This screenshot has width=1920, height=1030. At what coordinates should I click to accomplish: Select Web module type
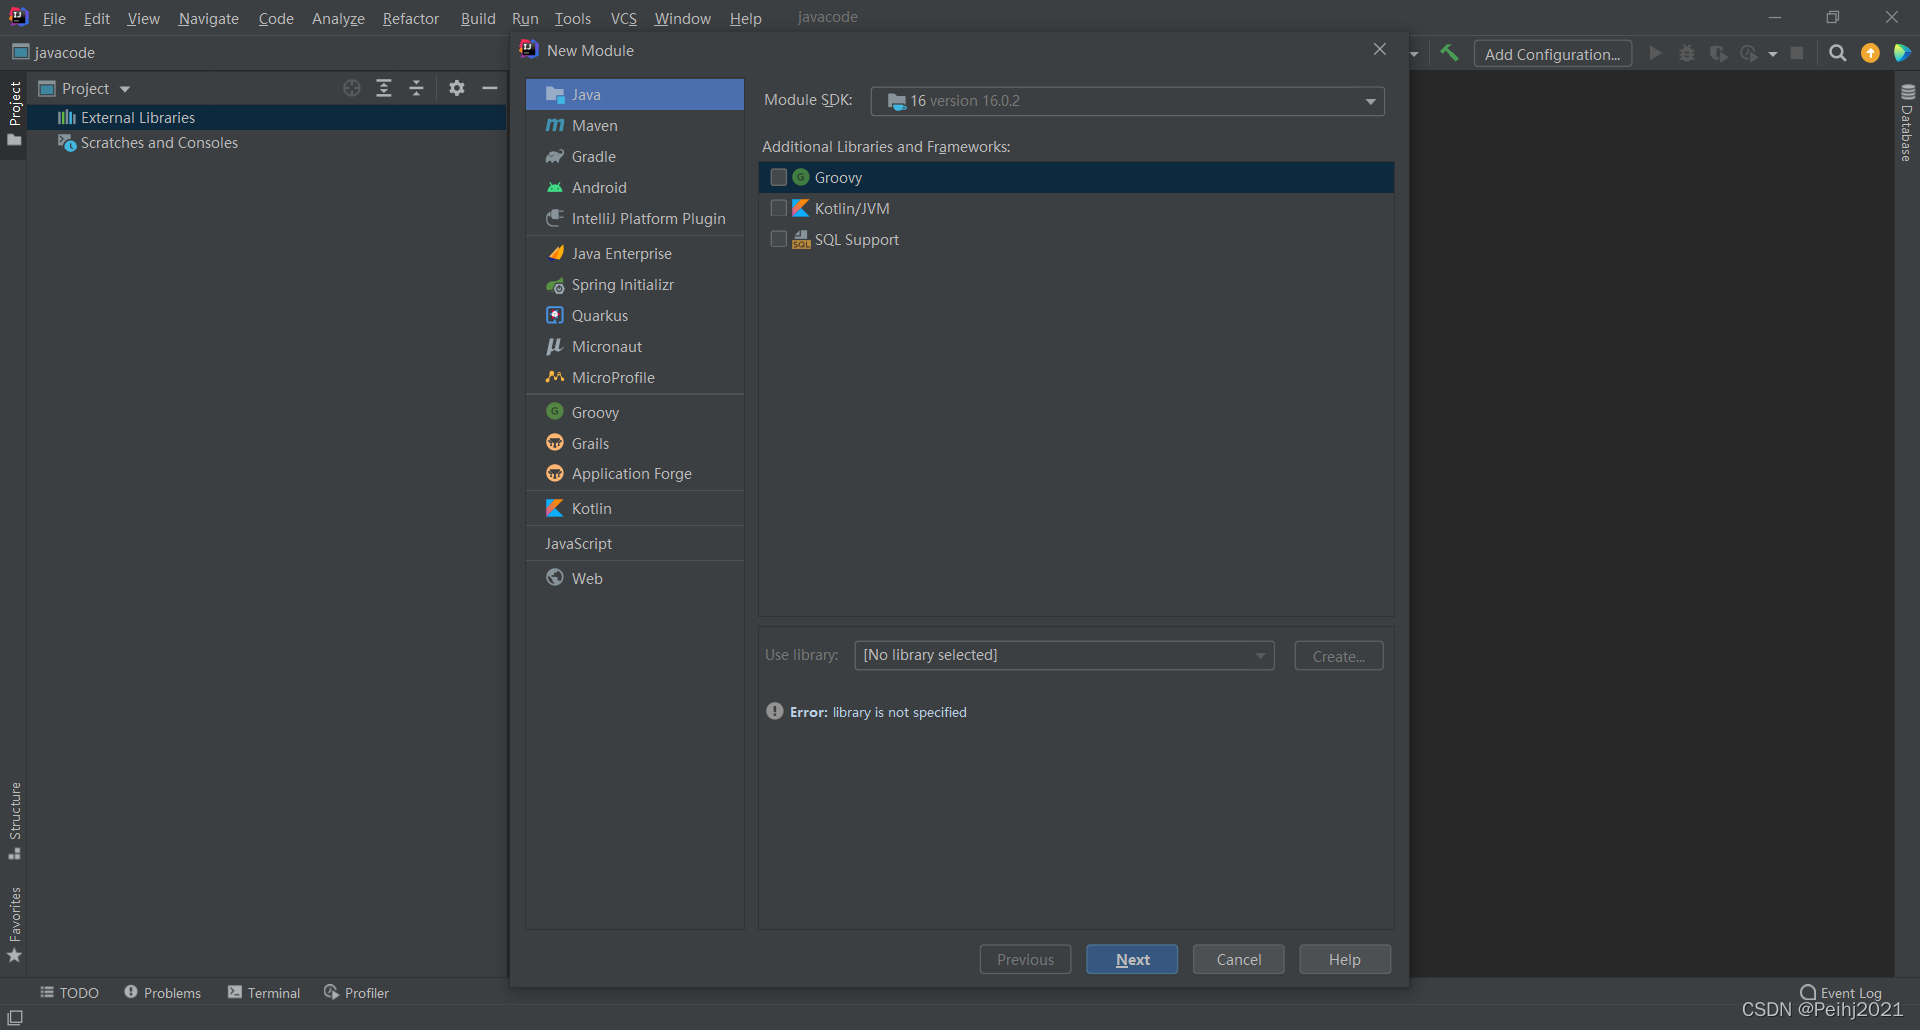(634, 578)
